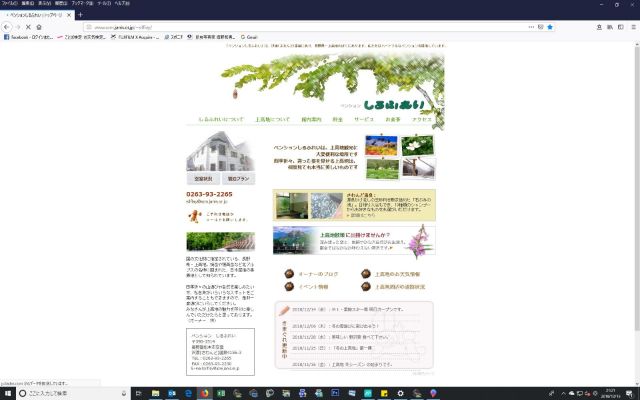Click the Windows taskbar search box

(x=60, y=393)
